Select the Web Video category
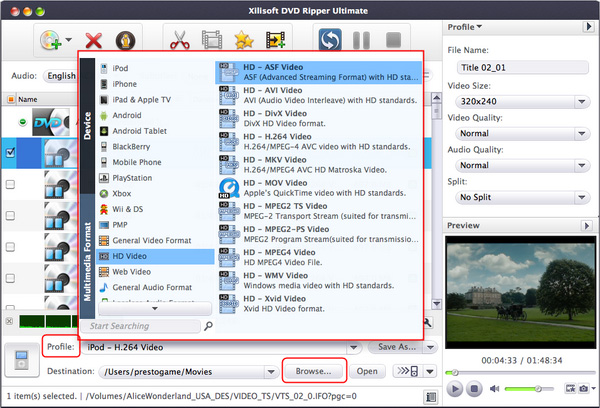This screenshot has height=408, width=600. pos(155,272)
